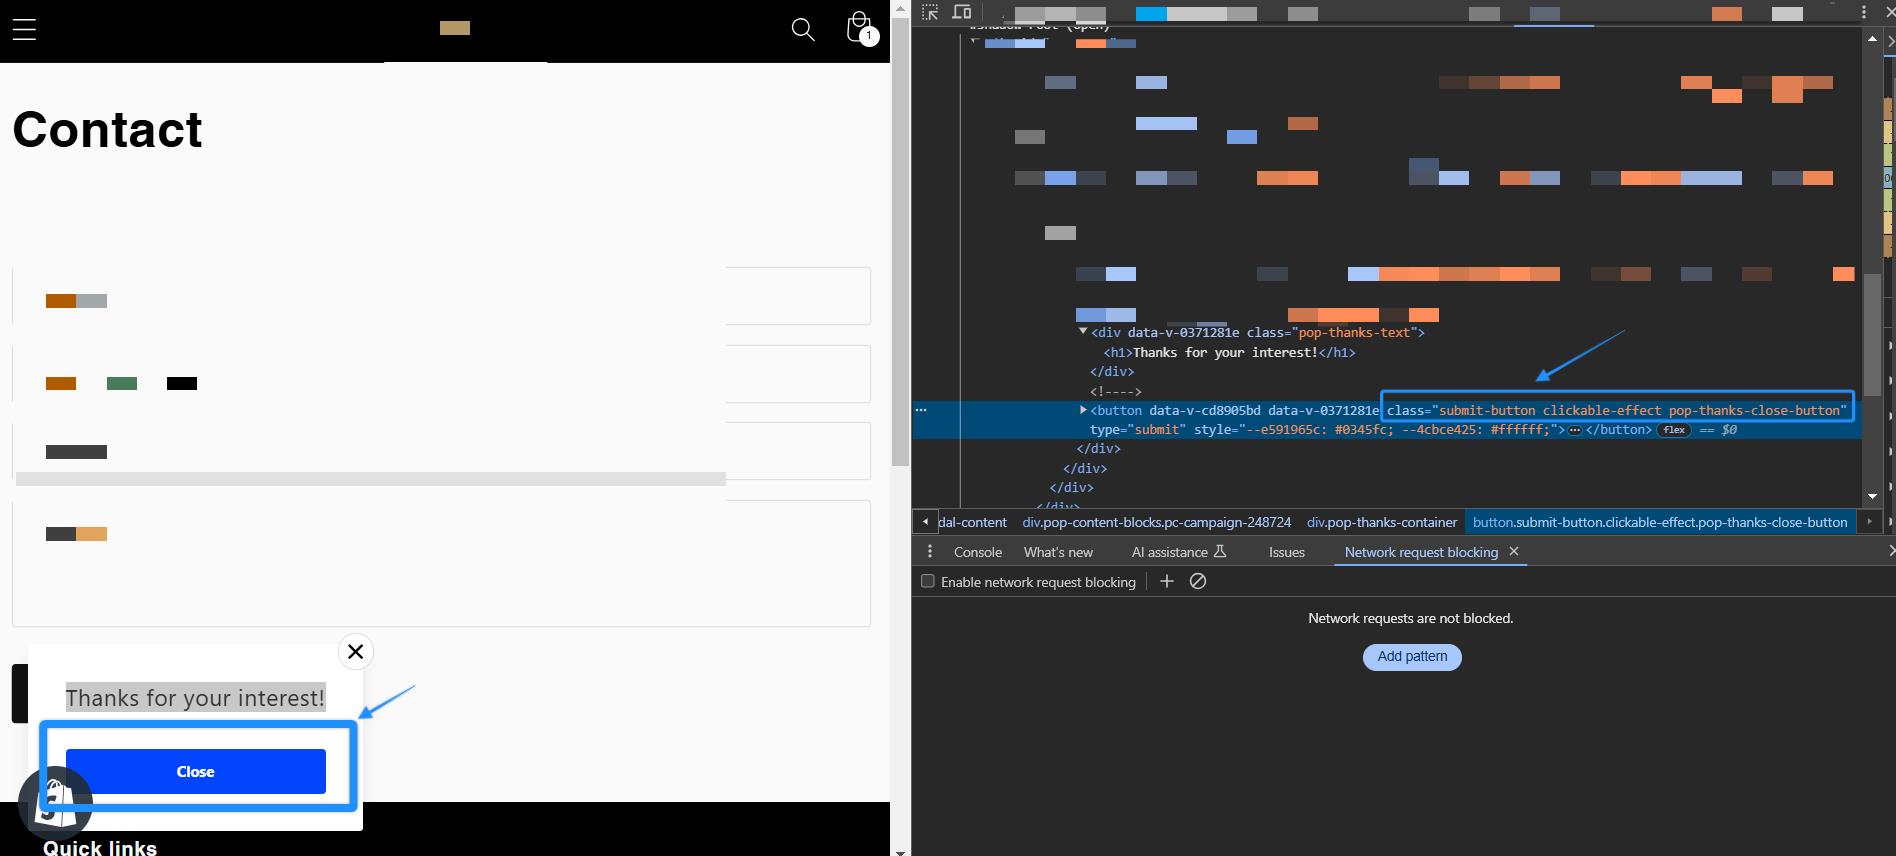1896x856 pixels.
Task: Click the blue Close button
Action: [x=196, y=771]
